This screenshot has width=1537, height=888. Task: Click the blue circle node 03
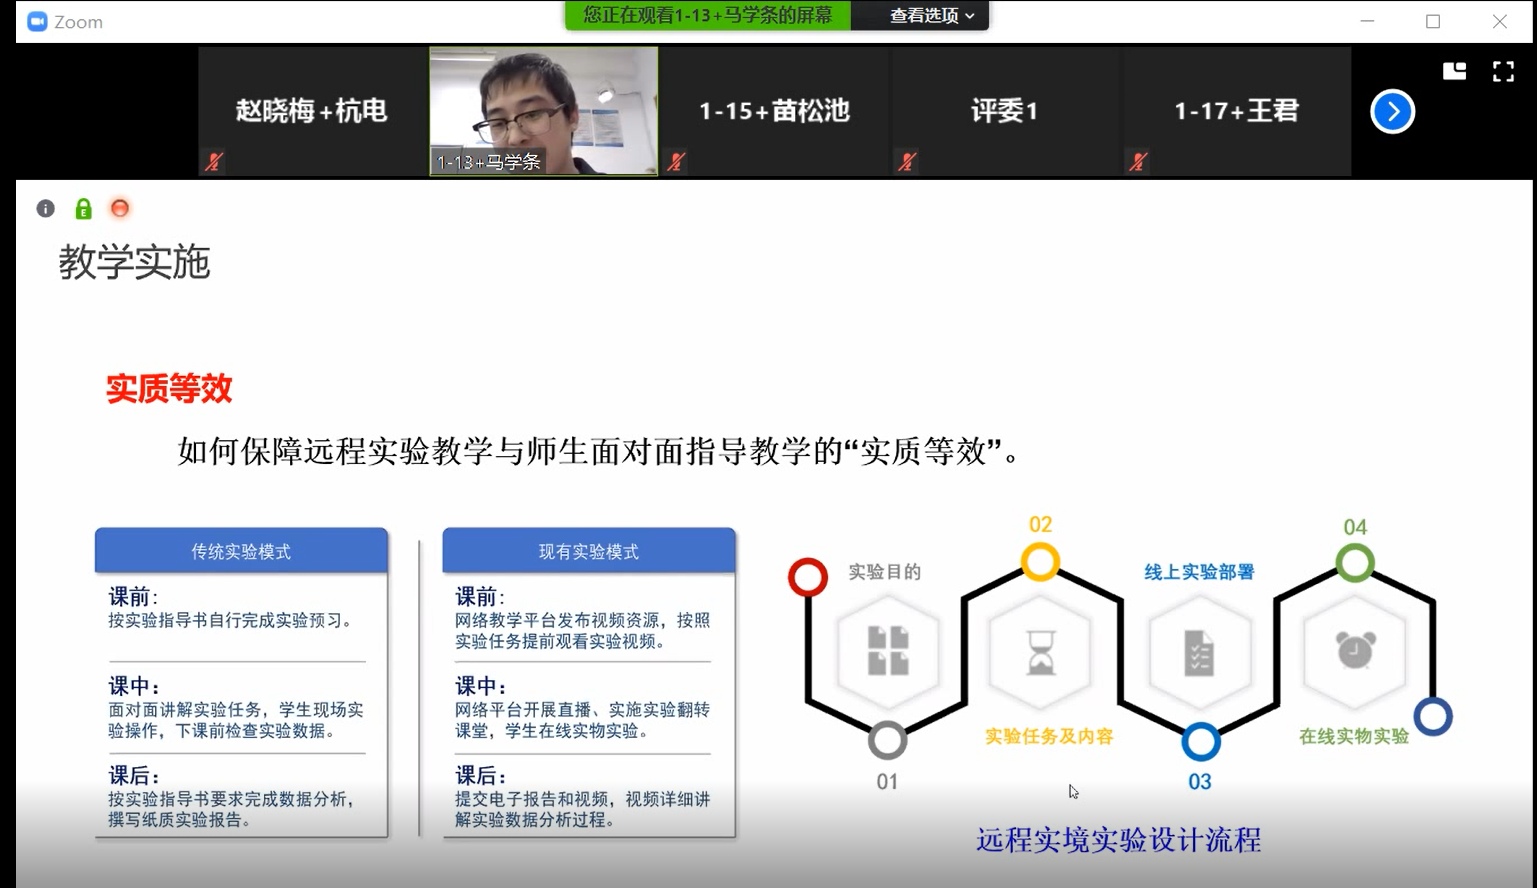(1201, 742)
